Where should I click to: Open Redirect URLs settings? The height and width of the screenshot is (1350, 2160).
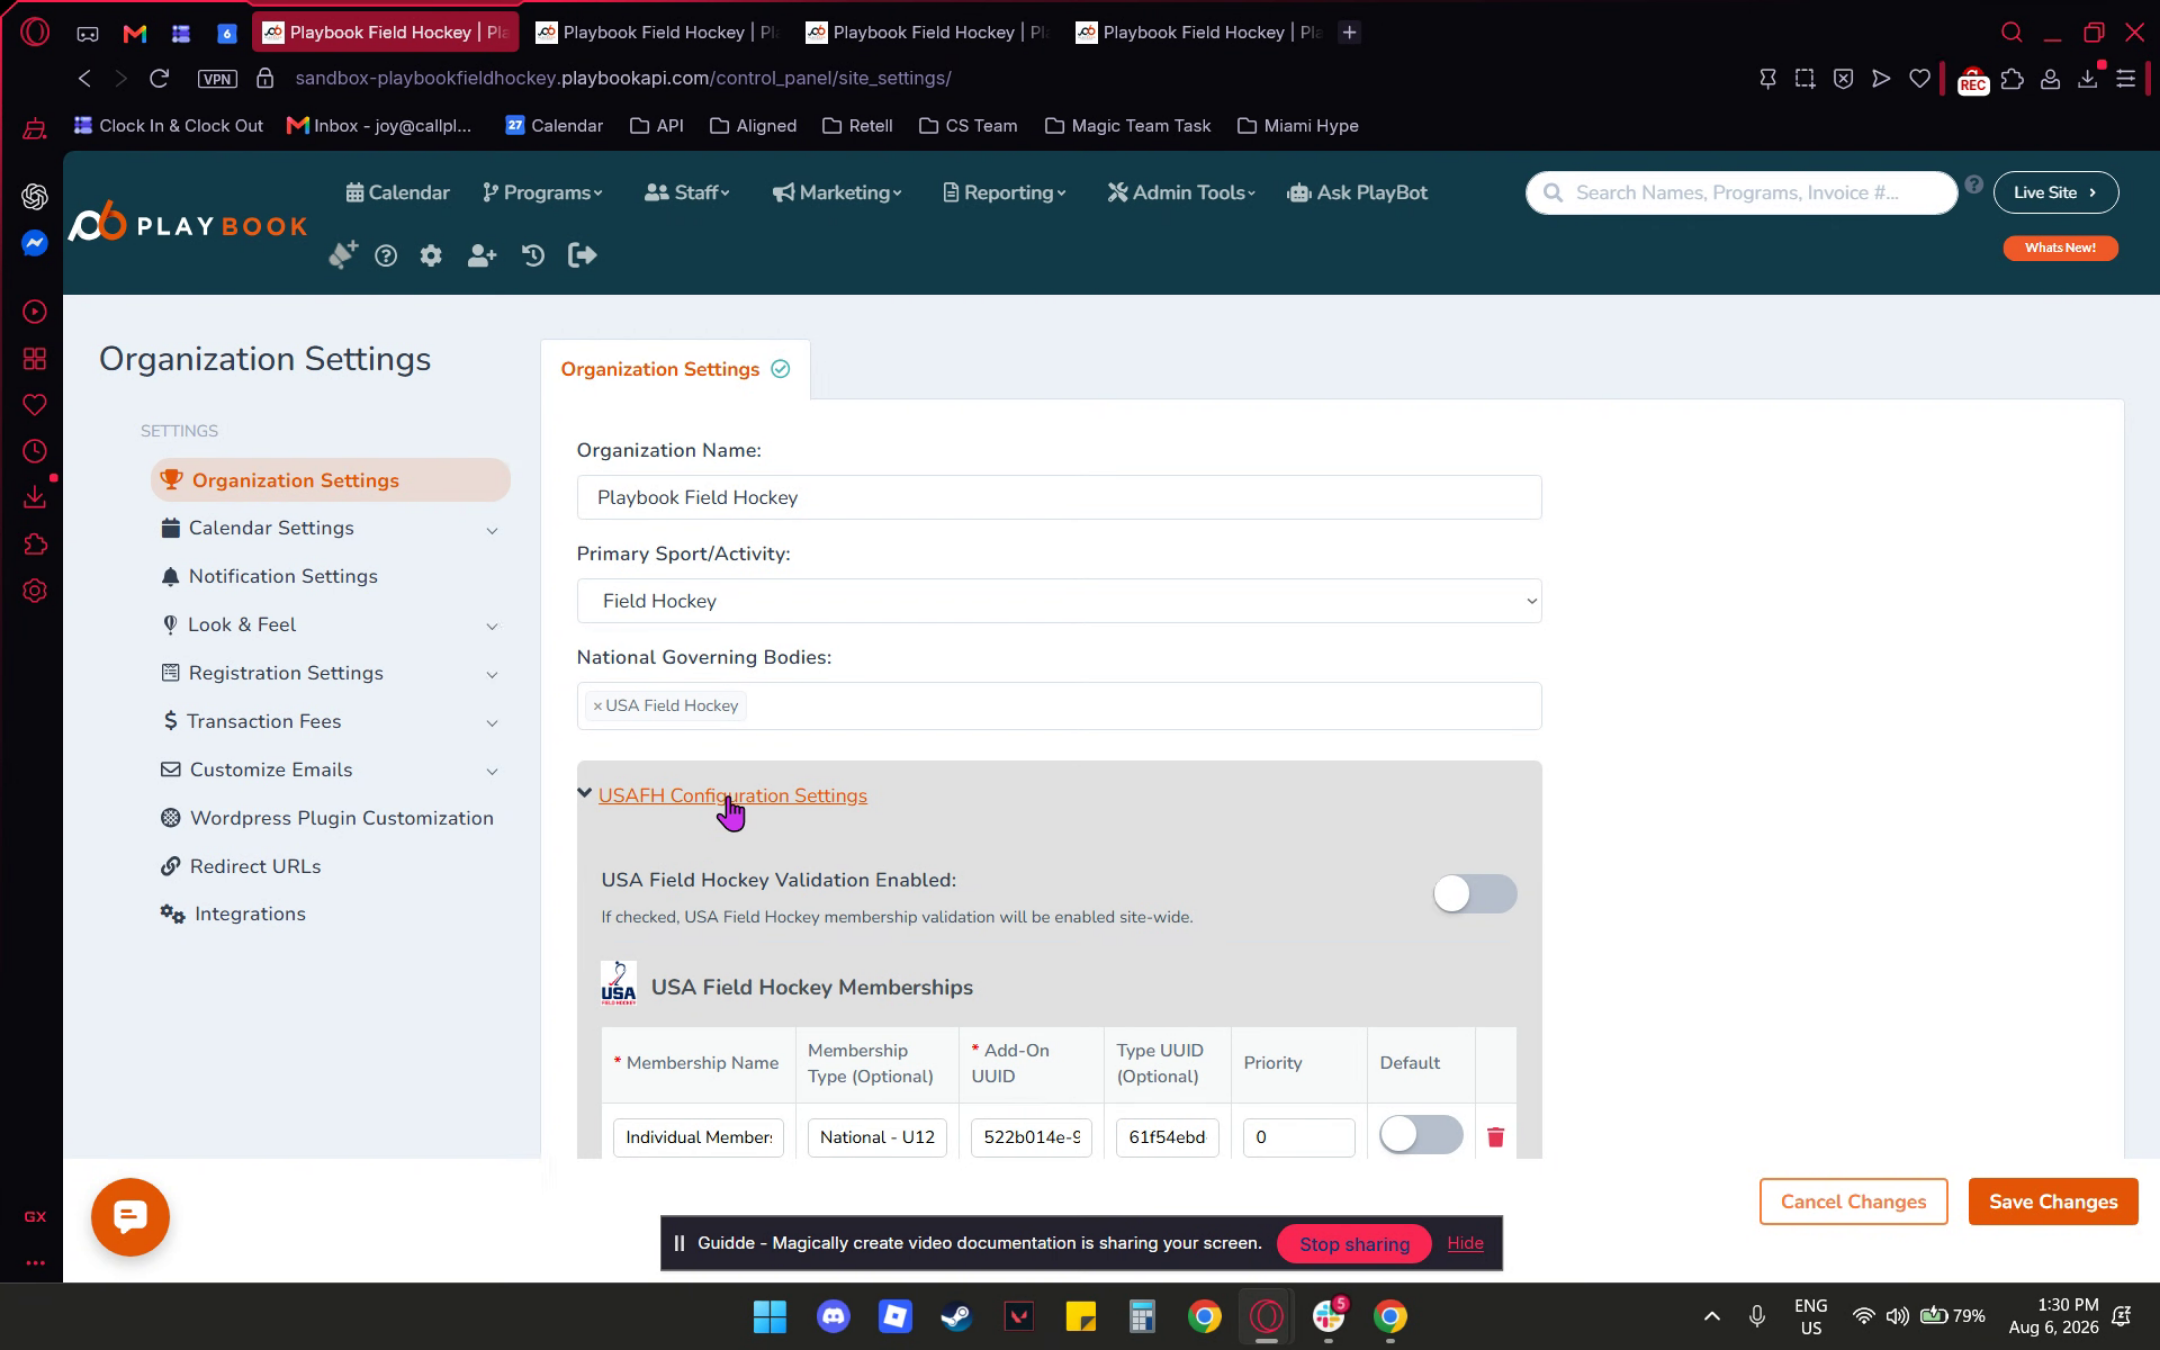pyautogui.click(x=255, y=866)
